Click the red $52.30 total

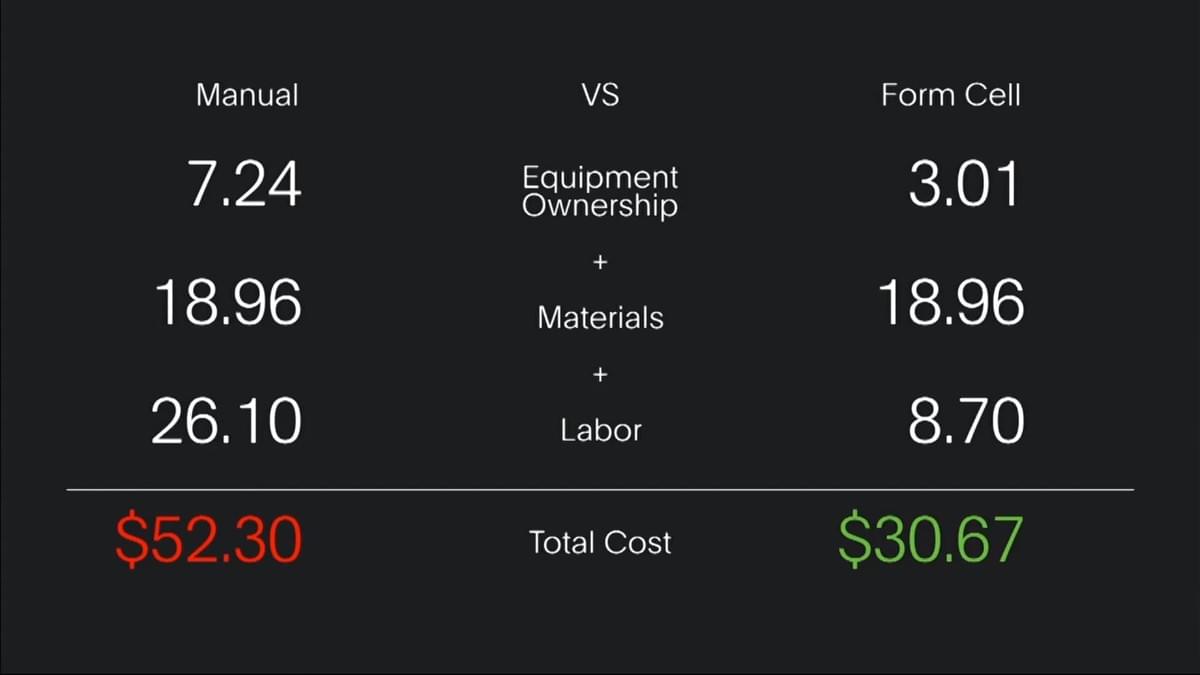coord(208,540)
